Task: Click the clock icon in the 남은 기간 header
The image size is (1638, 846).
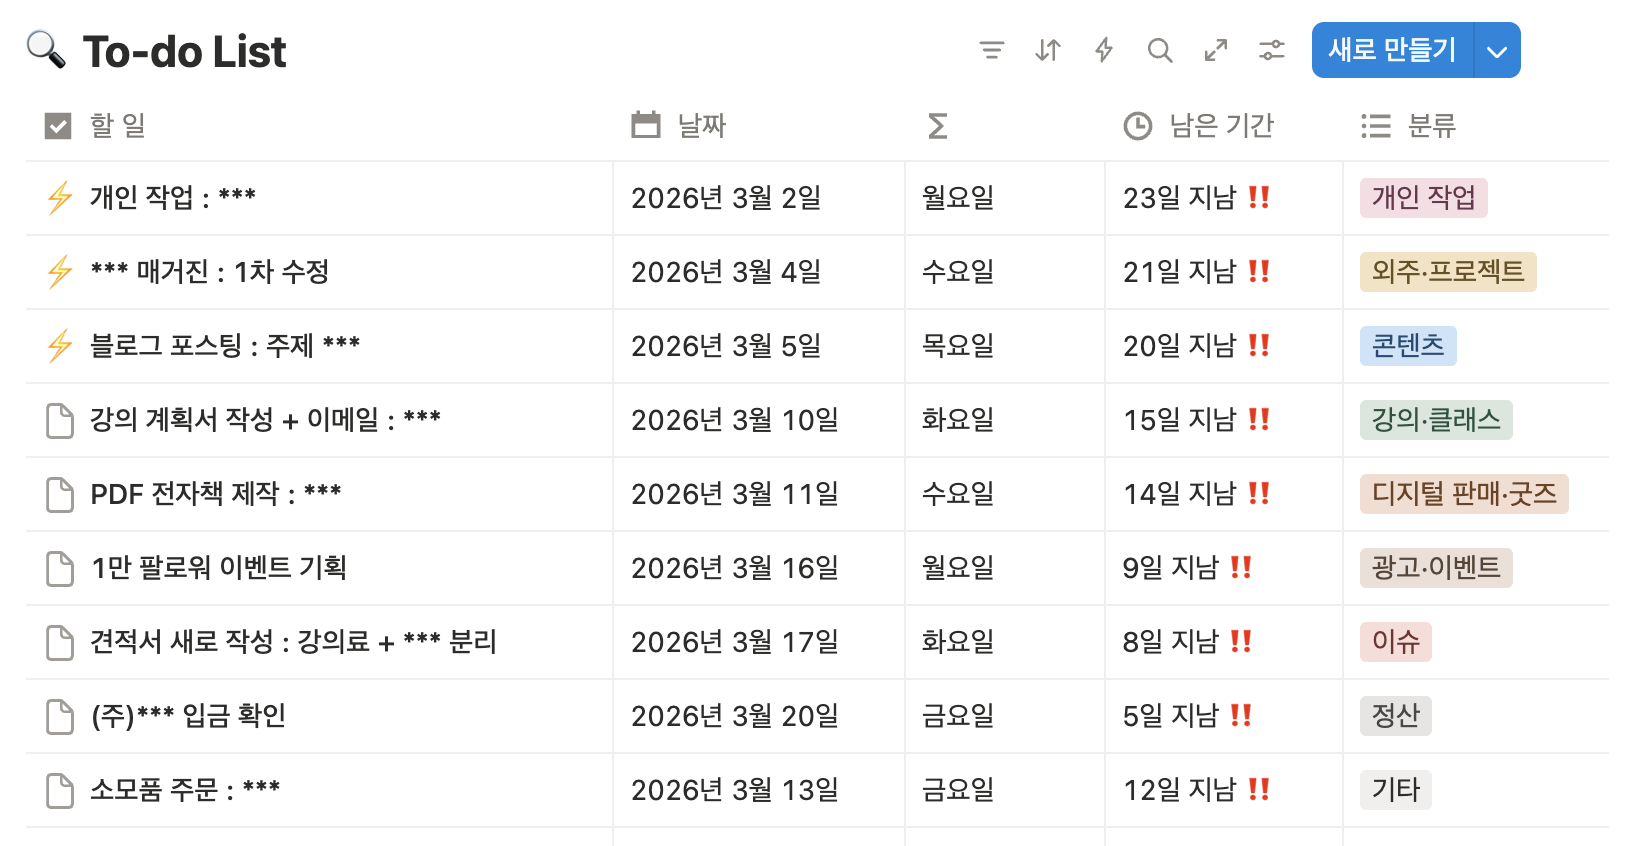Action: point(1138,125)
